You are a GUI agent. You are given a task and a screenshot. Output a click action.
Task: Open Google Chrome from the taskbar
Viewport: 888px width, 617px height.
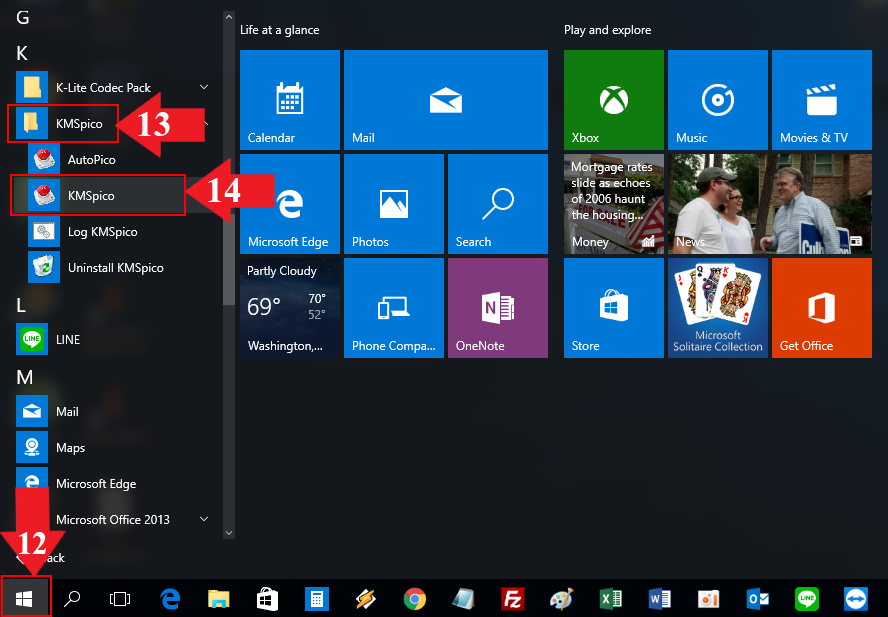pos(415,598)
